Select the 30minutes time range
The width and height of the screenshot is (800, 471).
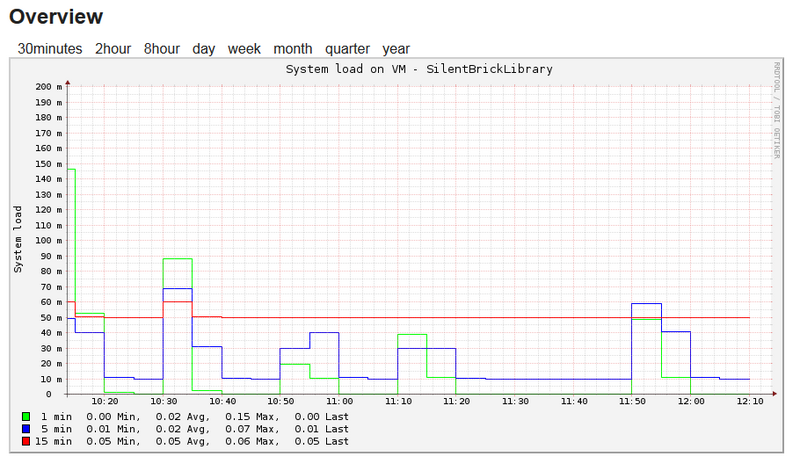click(50, 48)
